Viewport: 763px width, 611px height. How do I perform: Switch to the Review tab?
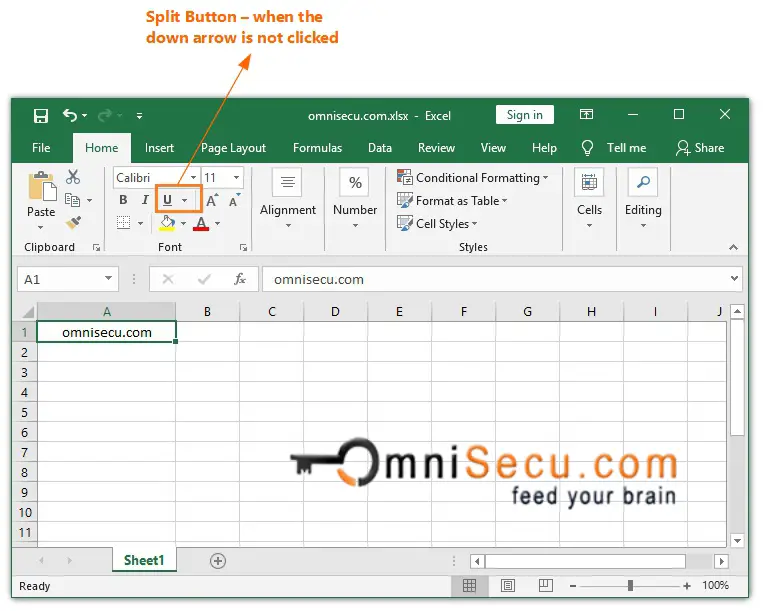pyautogui.click(x=436, y=148)
